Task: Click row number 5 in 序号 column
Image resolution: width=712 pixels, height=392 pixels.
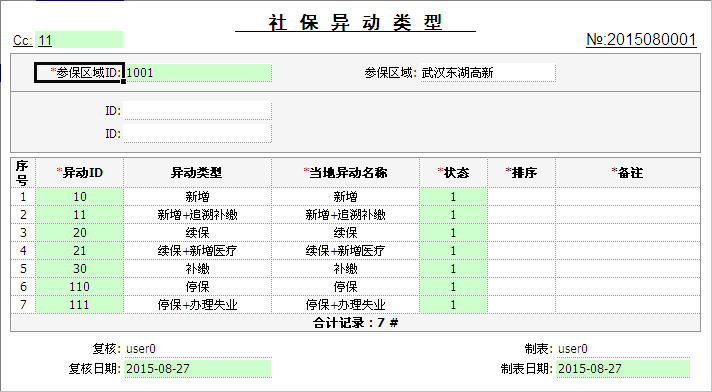Action: pyautogui.click(x=23, y=268)
